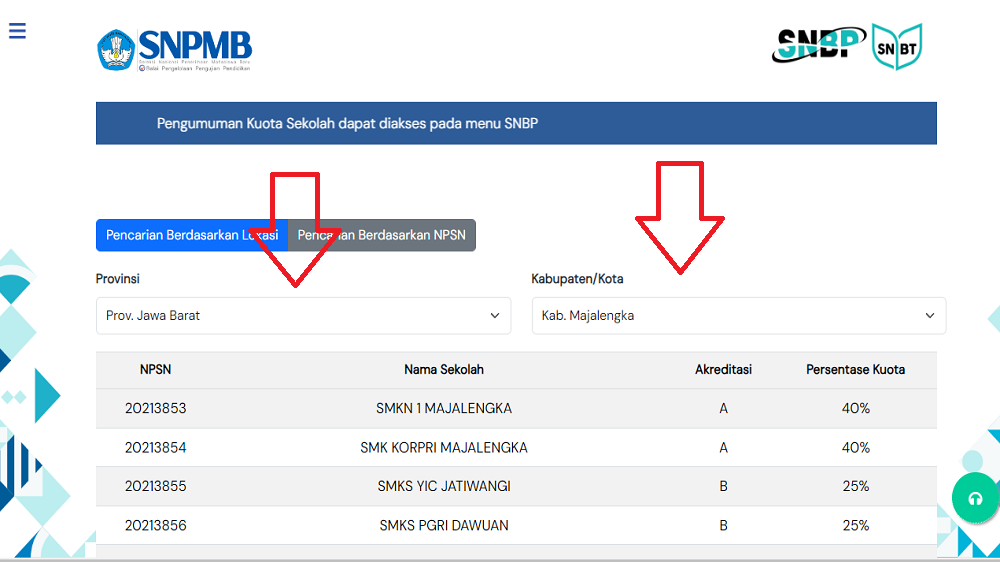Image resolution: width=1000 pixels, height=562 pixels.
Task: Click the SNBP logo
Action: pyautogui.click(x=817, y=45)
